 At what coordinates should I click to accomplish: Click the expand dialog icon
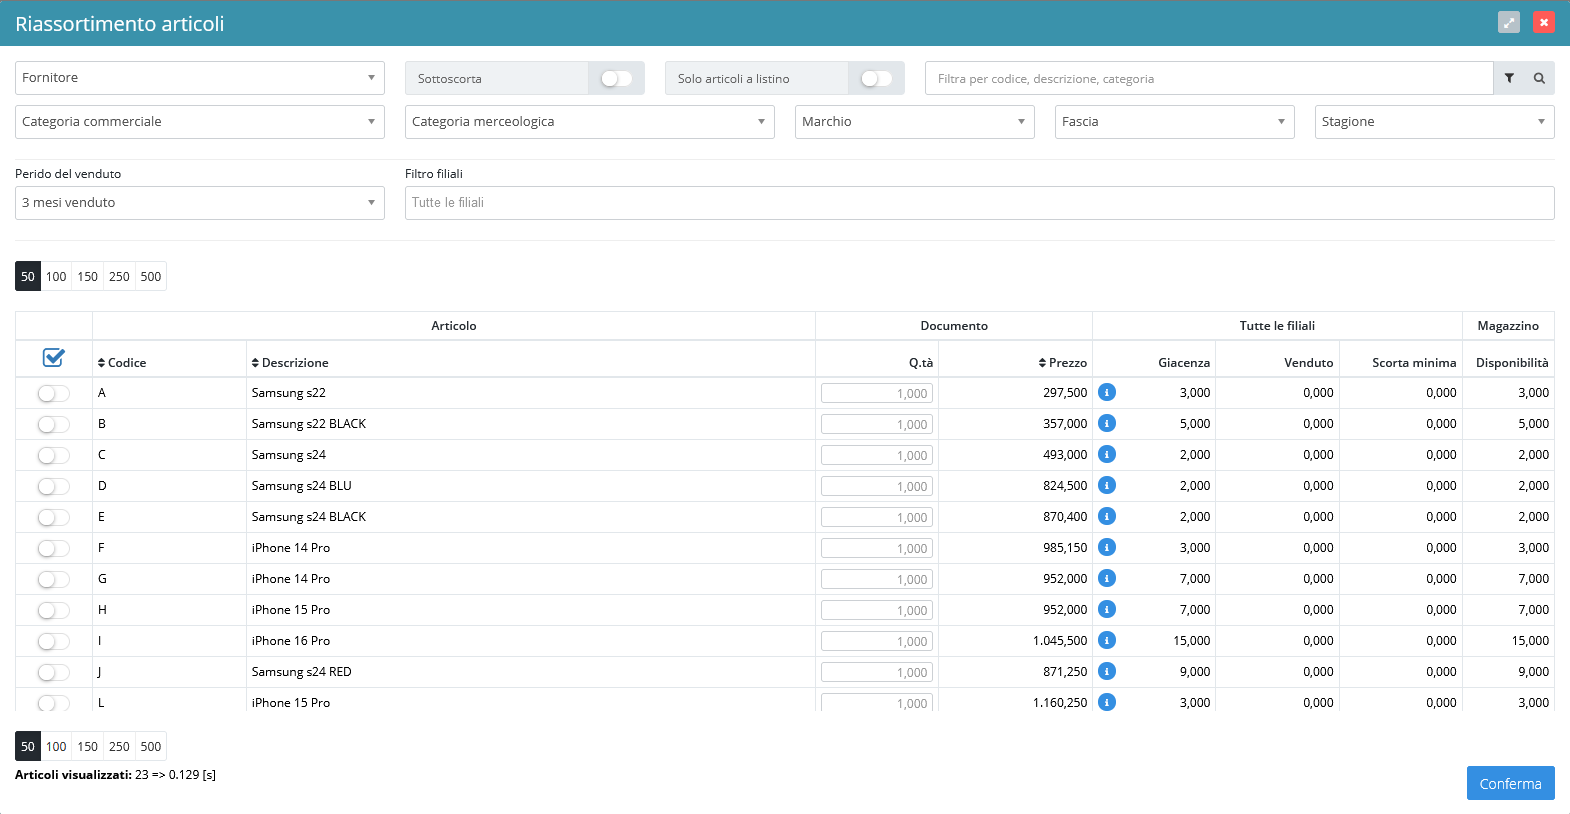[1509, 22]
